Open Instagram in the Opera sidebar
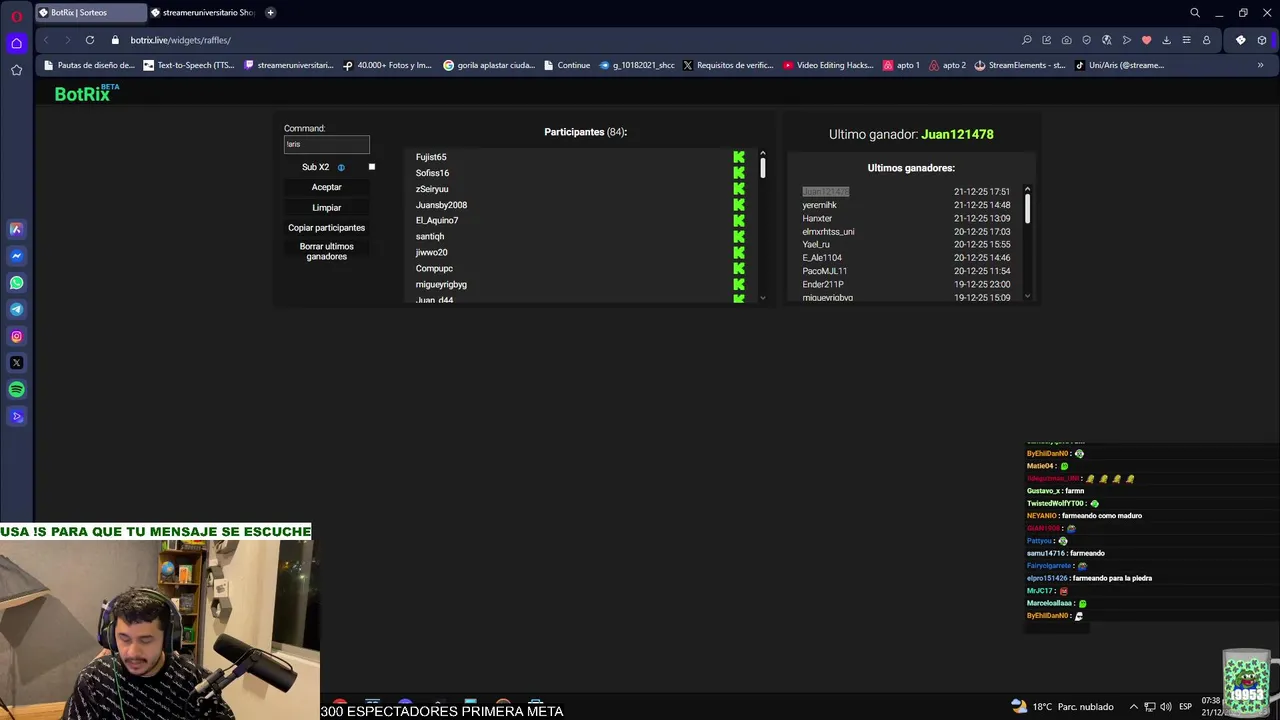Viewport: 1280px width, 720px height. tap(16, 336)
